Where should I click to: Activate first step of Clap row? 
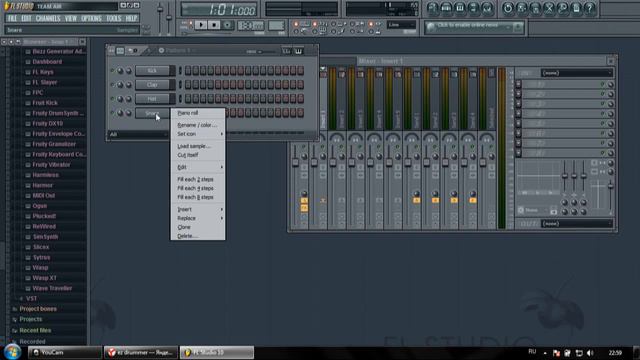(x=188, y=84)
